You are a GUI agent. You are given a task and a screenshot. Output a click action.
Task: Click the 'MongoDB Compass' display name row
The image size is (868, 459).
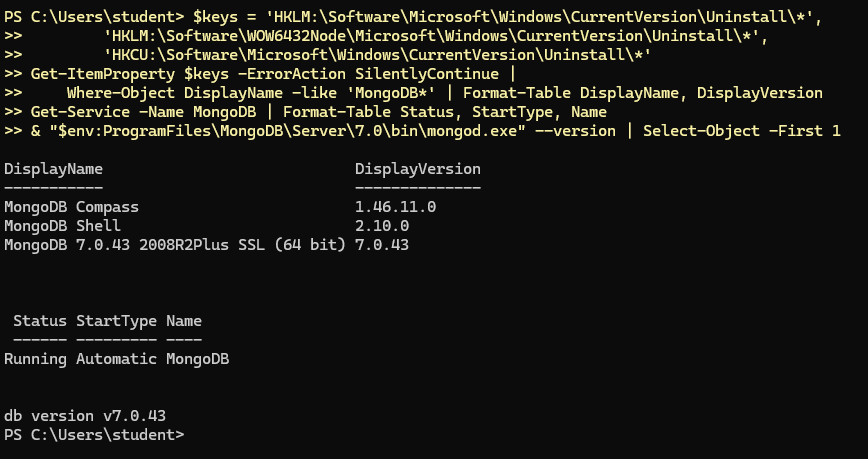[71, 207]
